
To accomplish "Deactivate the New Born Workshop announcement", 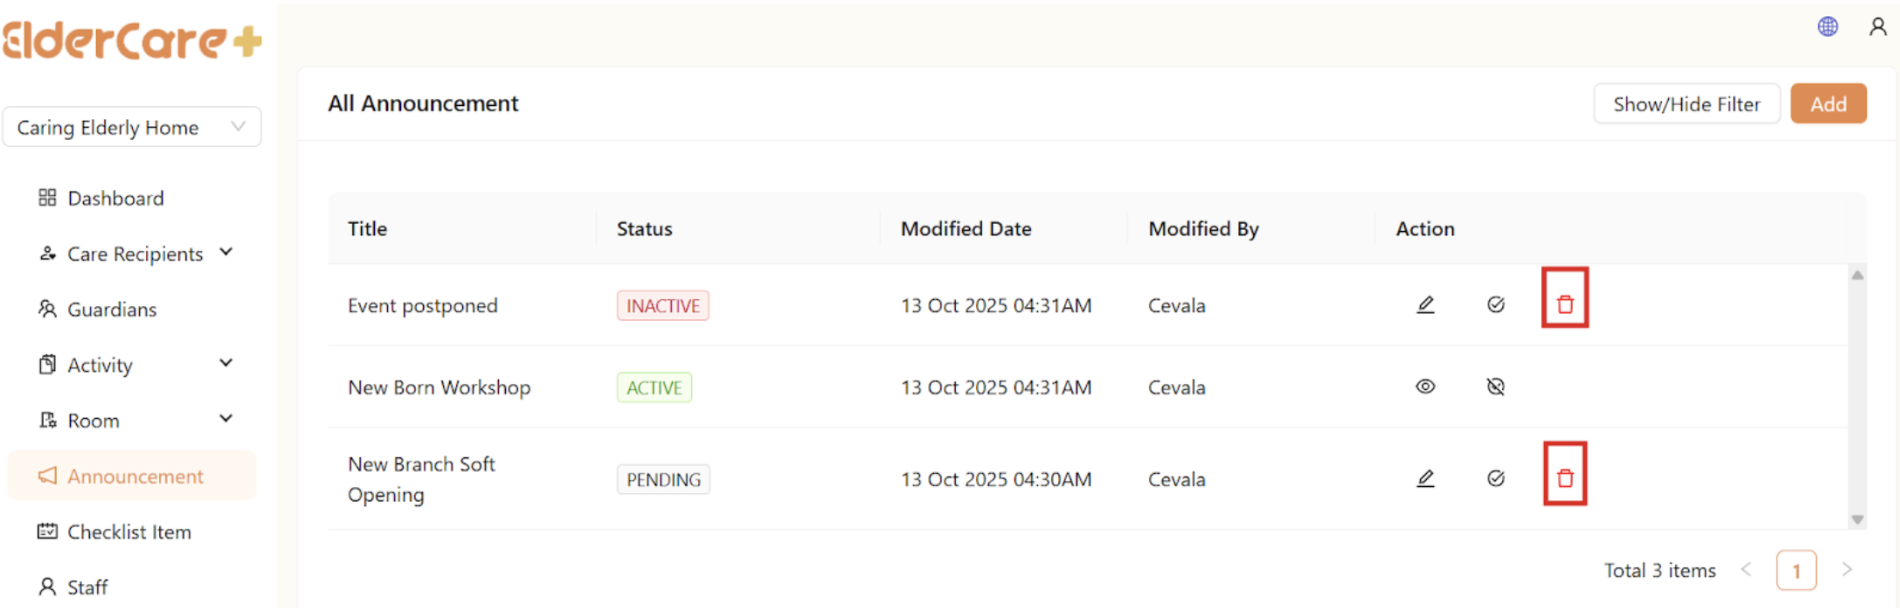I will (1495, 387).
